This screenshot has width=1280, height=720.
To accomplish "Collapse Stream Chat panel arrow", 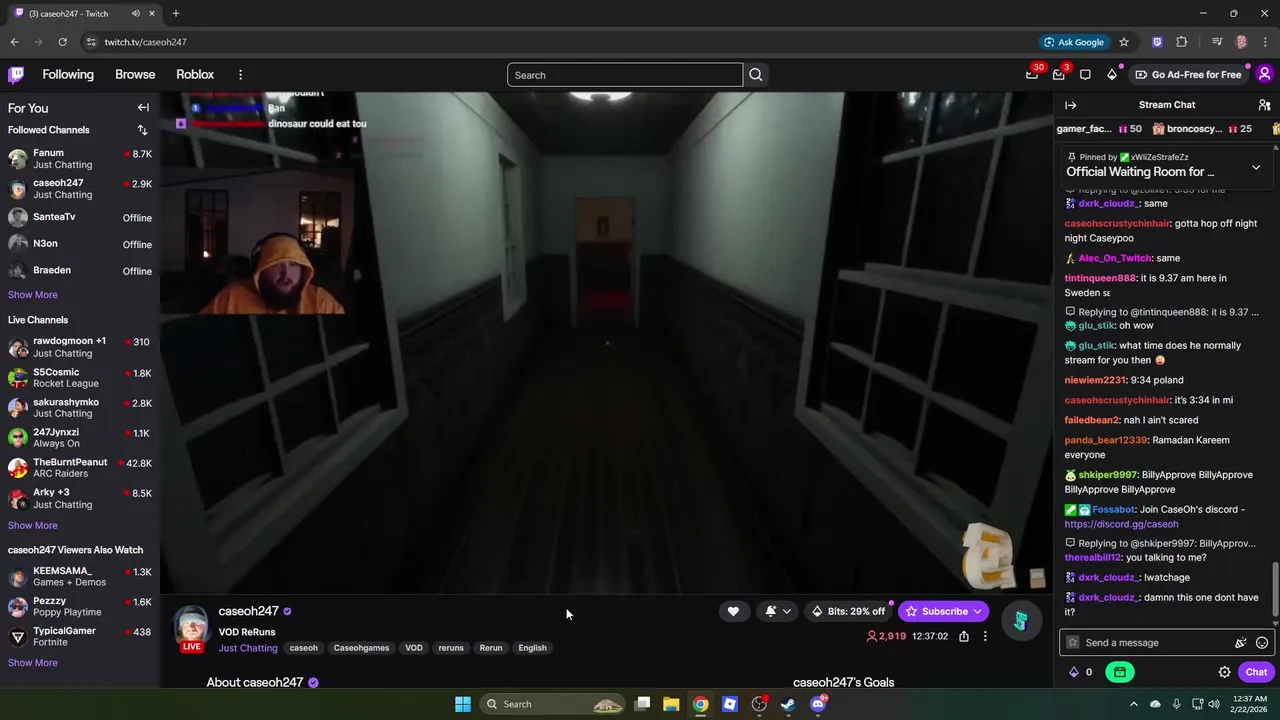I will click(1071, 105).
